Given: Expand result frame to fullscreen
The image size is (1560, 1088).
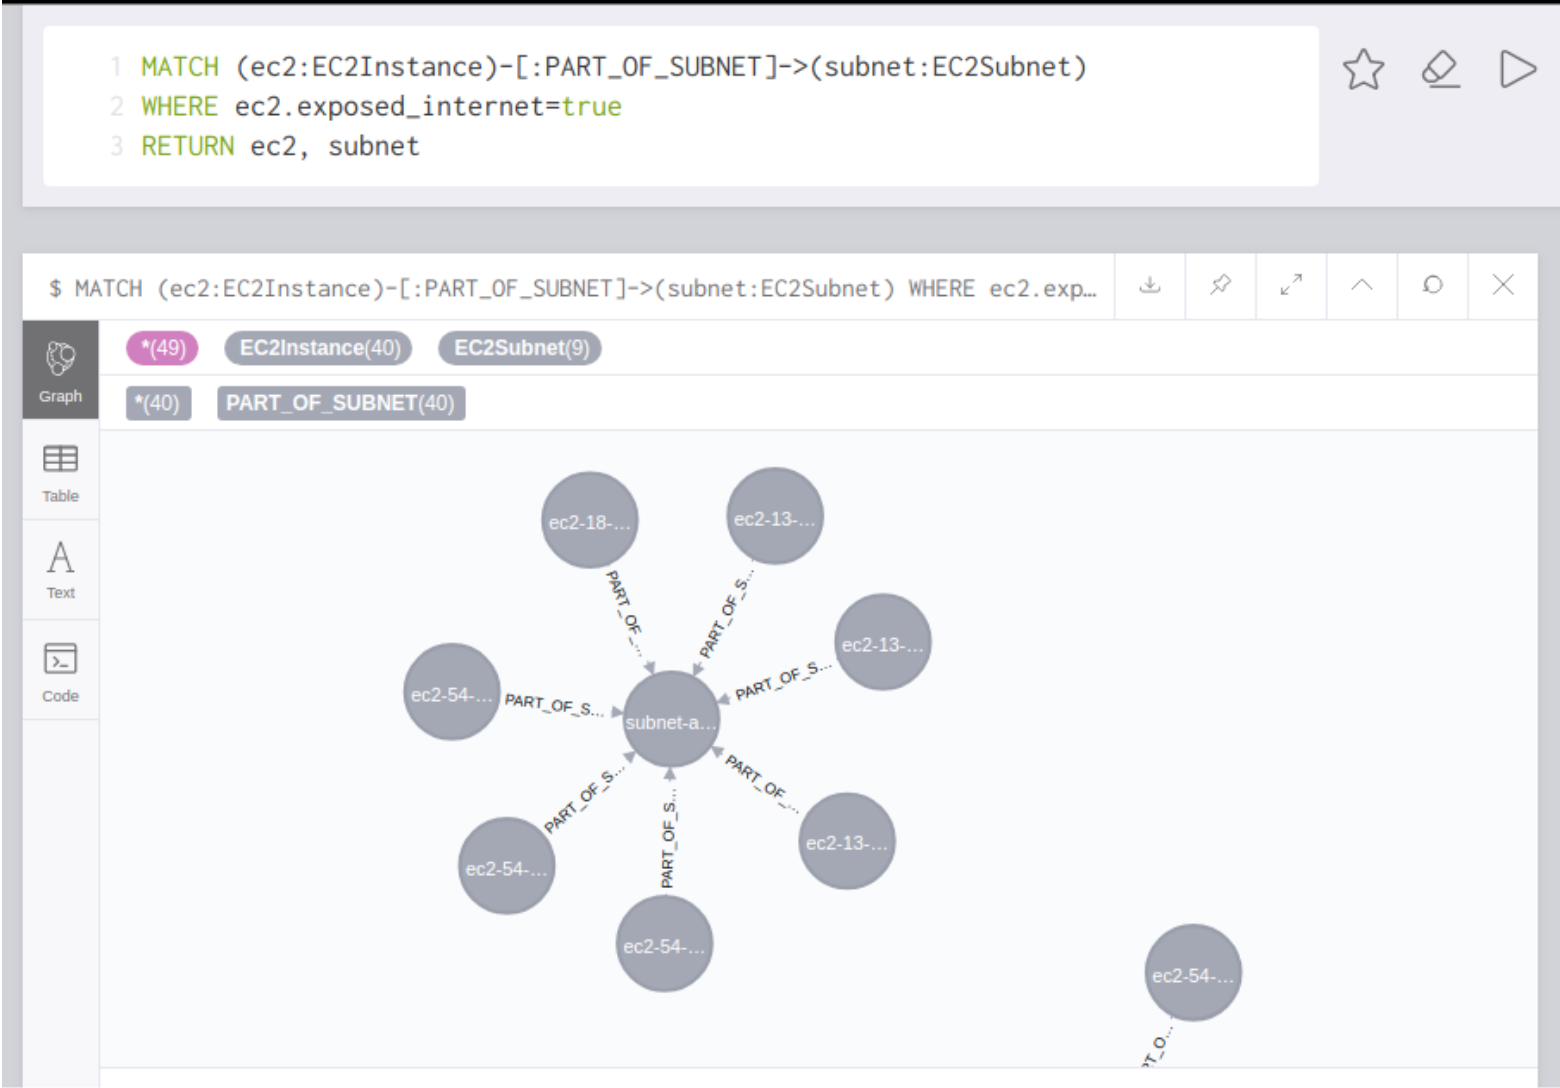Looking at the screenshot, I should point(1291,285).
